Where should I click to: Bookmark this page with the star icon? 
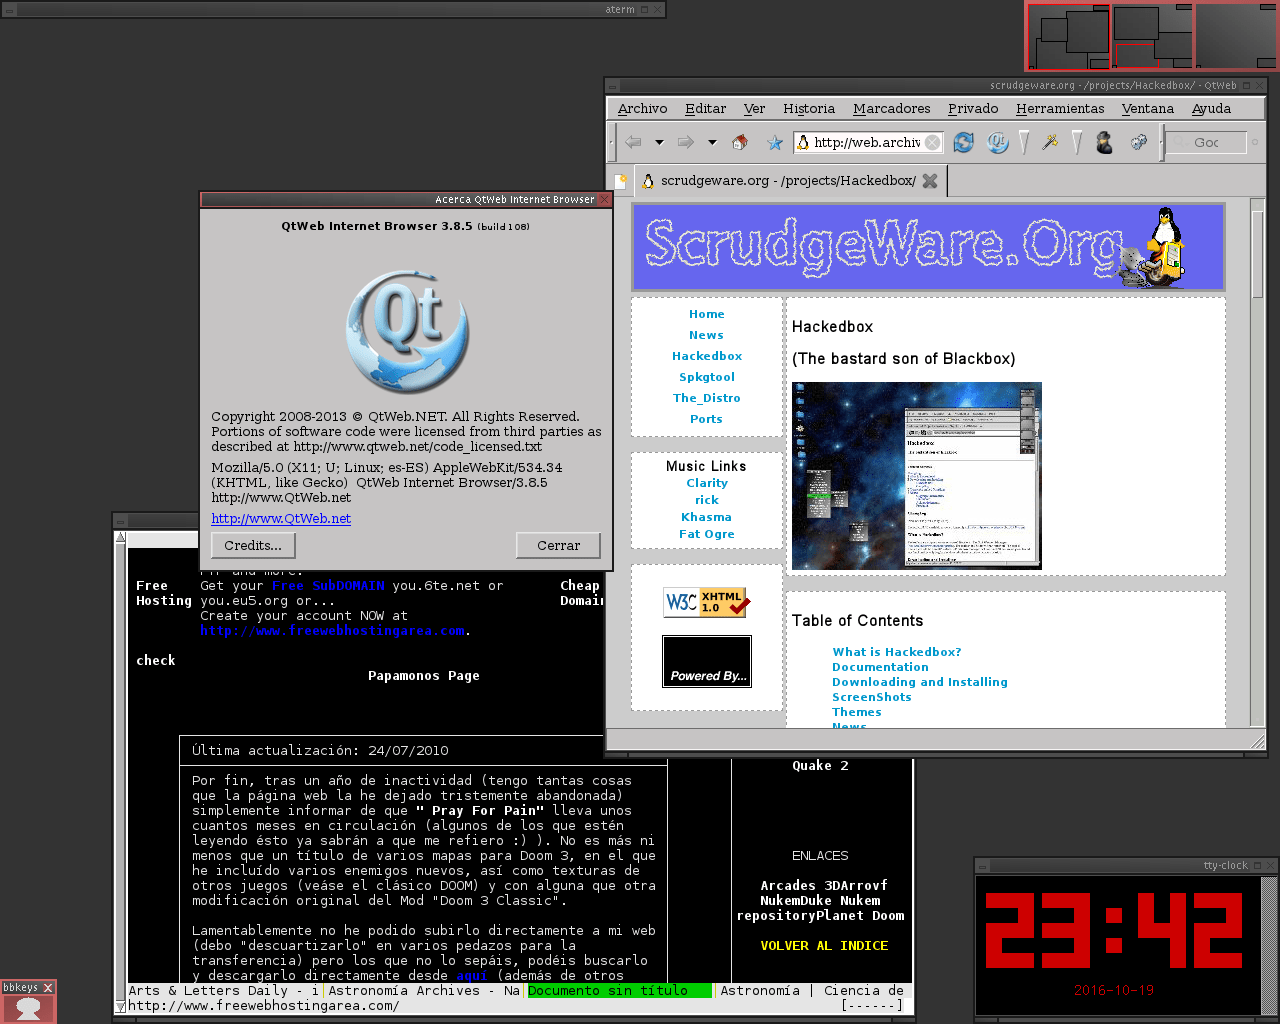point(774,142)
